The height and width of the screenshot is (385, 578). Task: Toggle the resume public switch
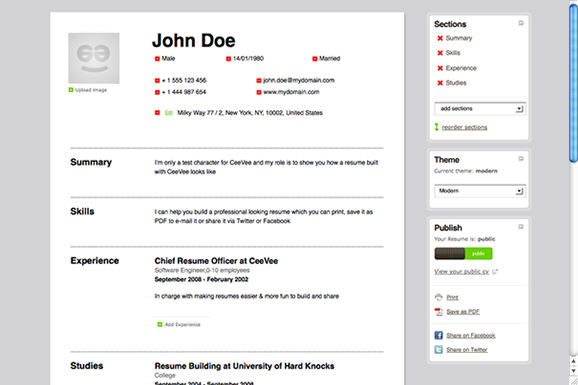coord(463,254)
